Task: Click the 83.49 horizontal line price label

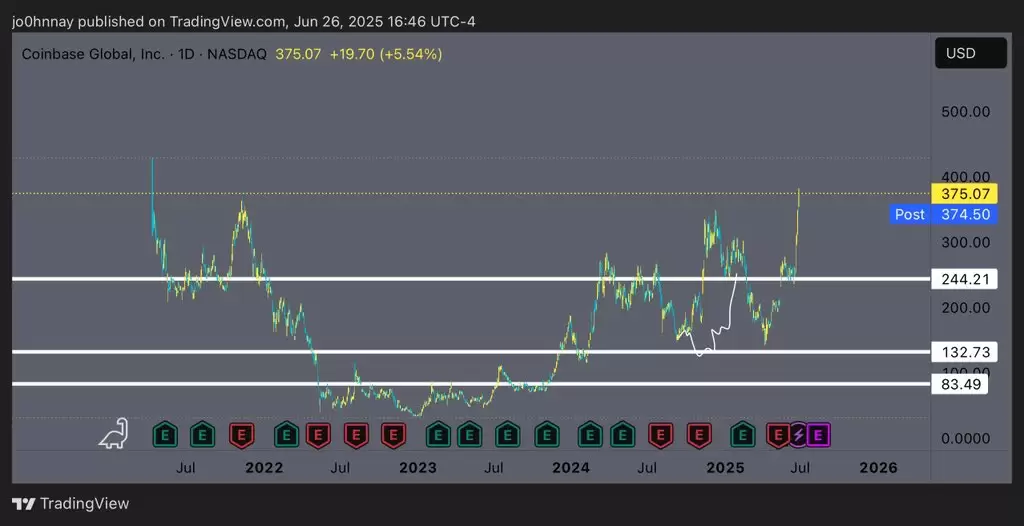Action: click(x=959, y=384)
